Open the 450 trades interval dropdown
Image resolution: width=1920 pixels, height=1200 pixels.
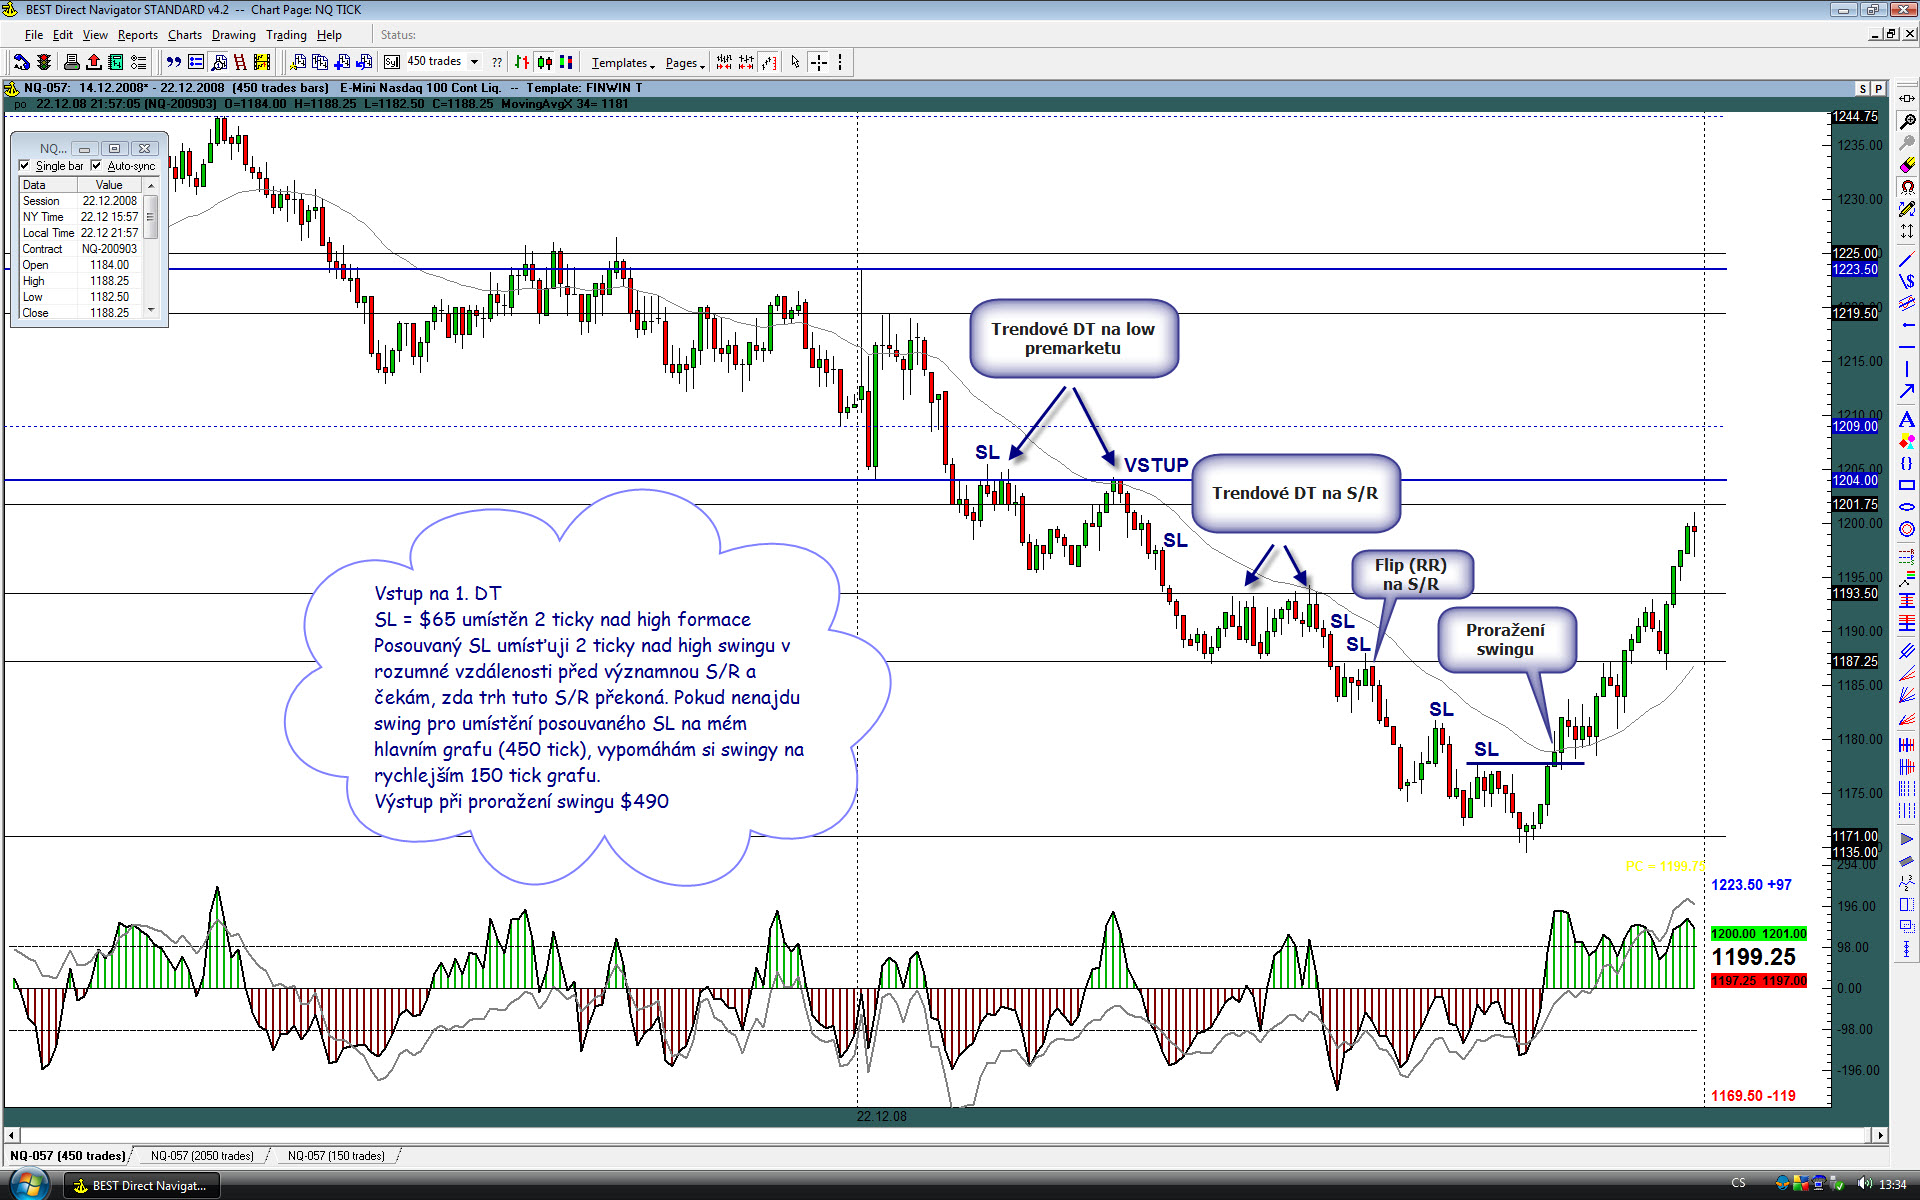click(x=474, y=62)
